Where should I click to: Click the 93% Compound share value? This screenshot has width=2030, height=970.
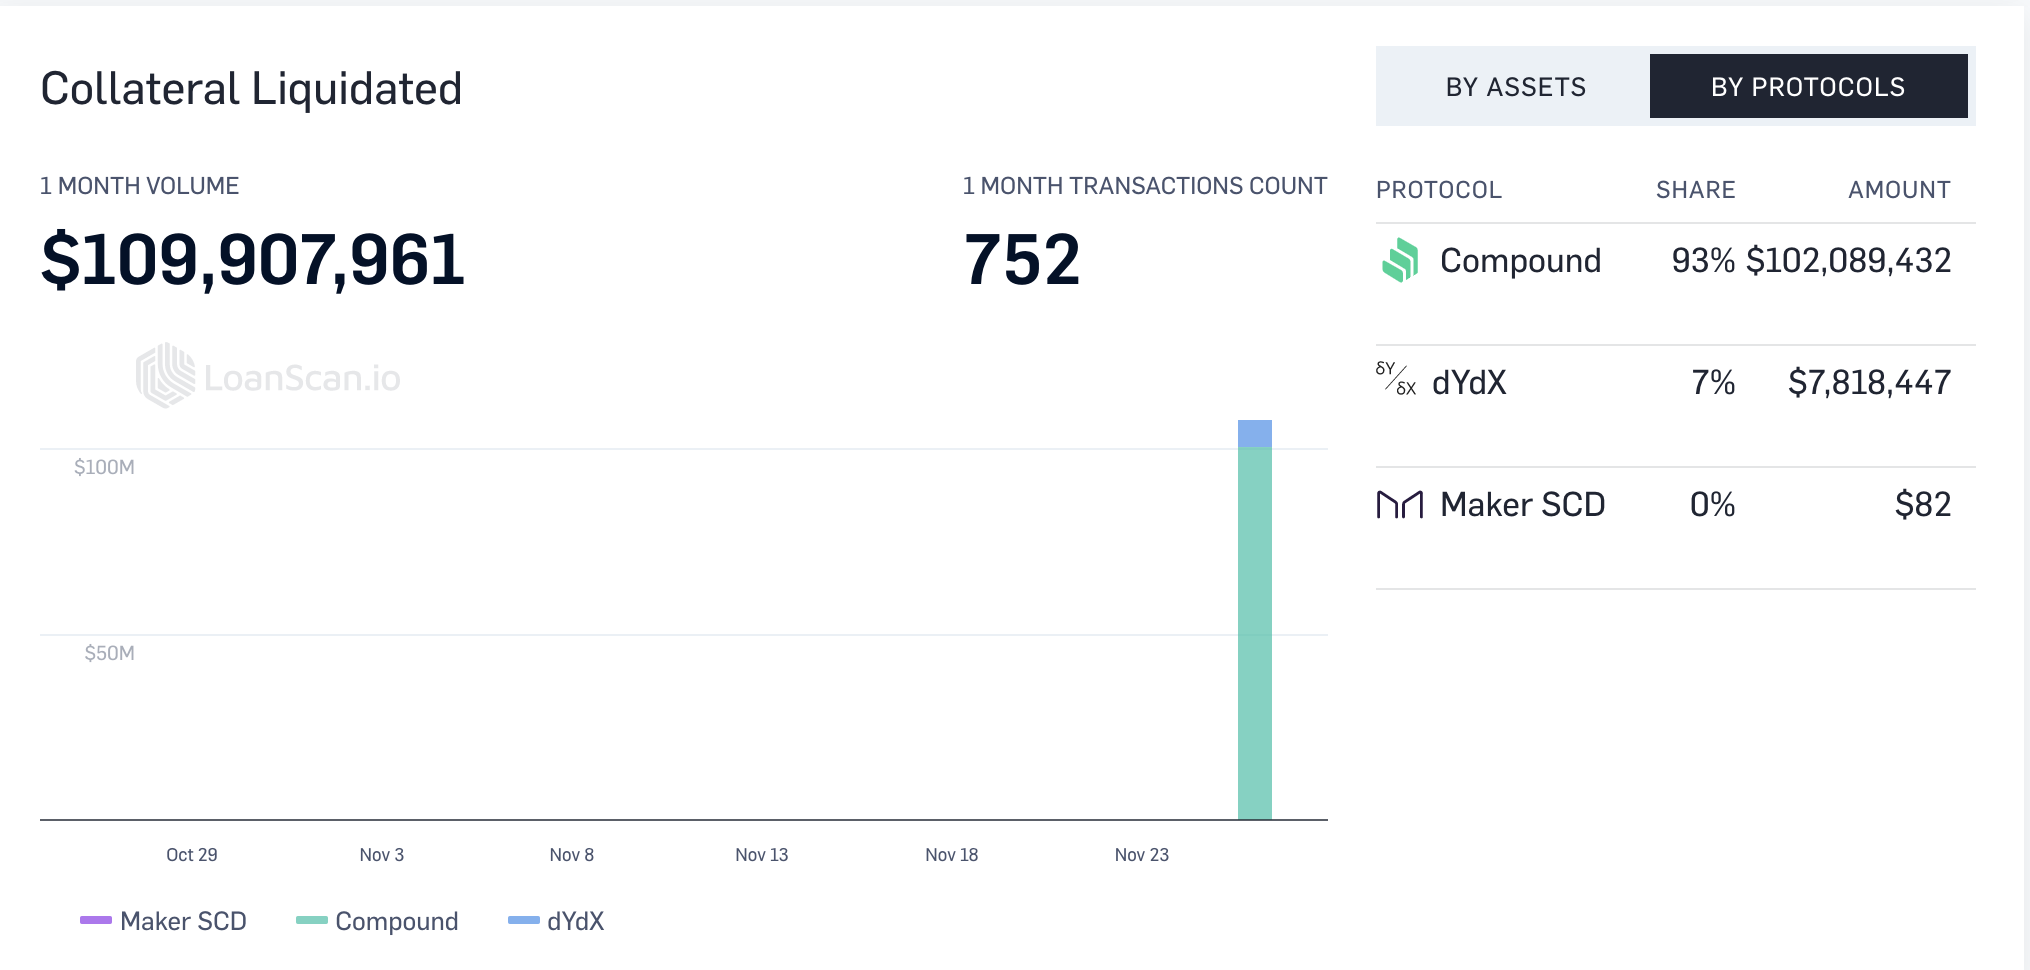coord(1703,261)
